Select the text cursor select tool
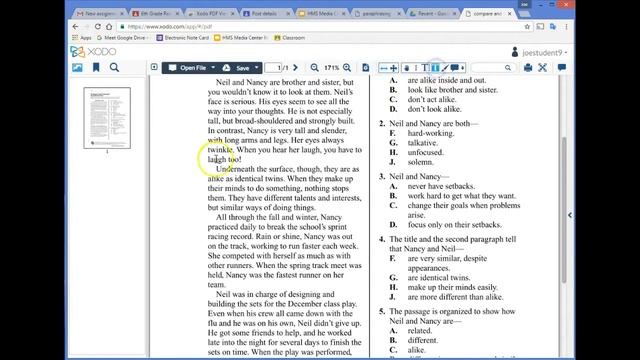The width and height of the screenshot is (640, 360). coord(416,68)
